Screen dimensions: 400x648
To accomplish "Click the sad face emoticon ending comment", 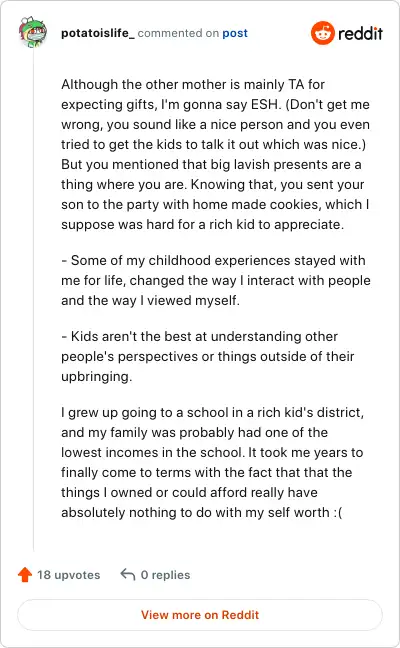I will click(x=338, y=512).
